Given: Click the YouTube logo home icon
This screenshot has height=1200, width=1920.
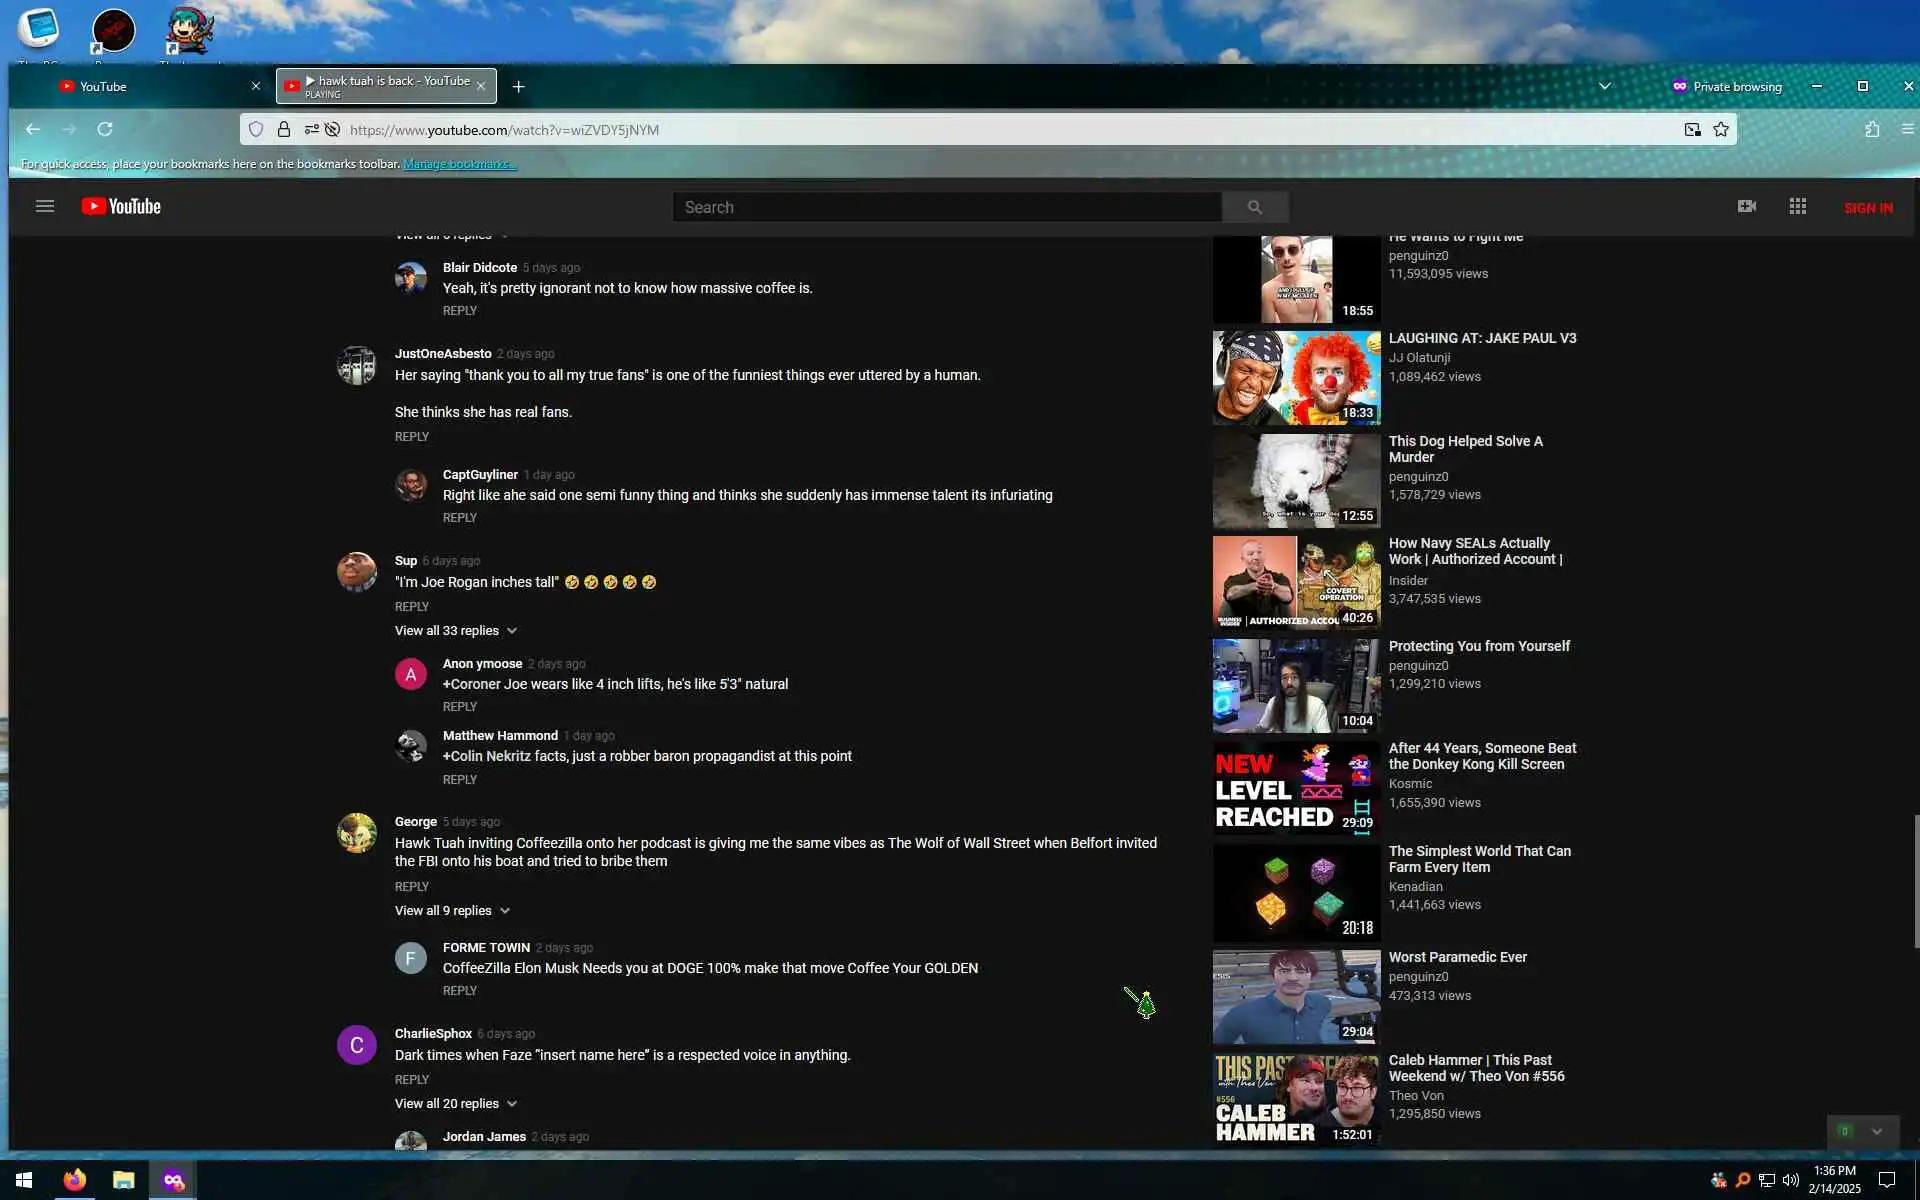Looking at the screenshot, I should click(x=121, y=207).
